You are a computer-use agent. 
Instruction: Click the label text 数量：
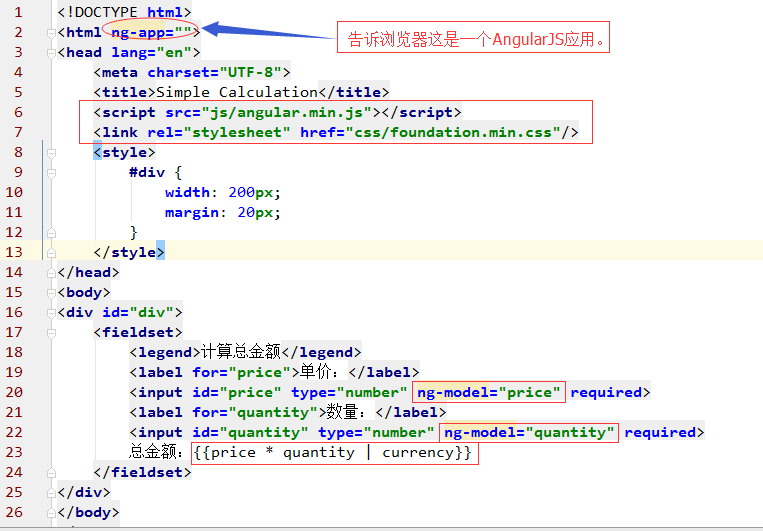pyautogui.click(x=346, y=411)
